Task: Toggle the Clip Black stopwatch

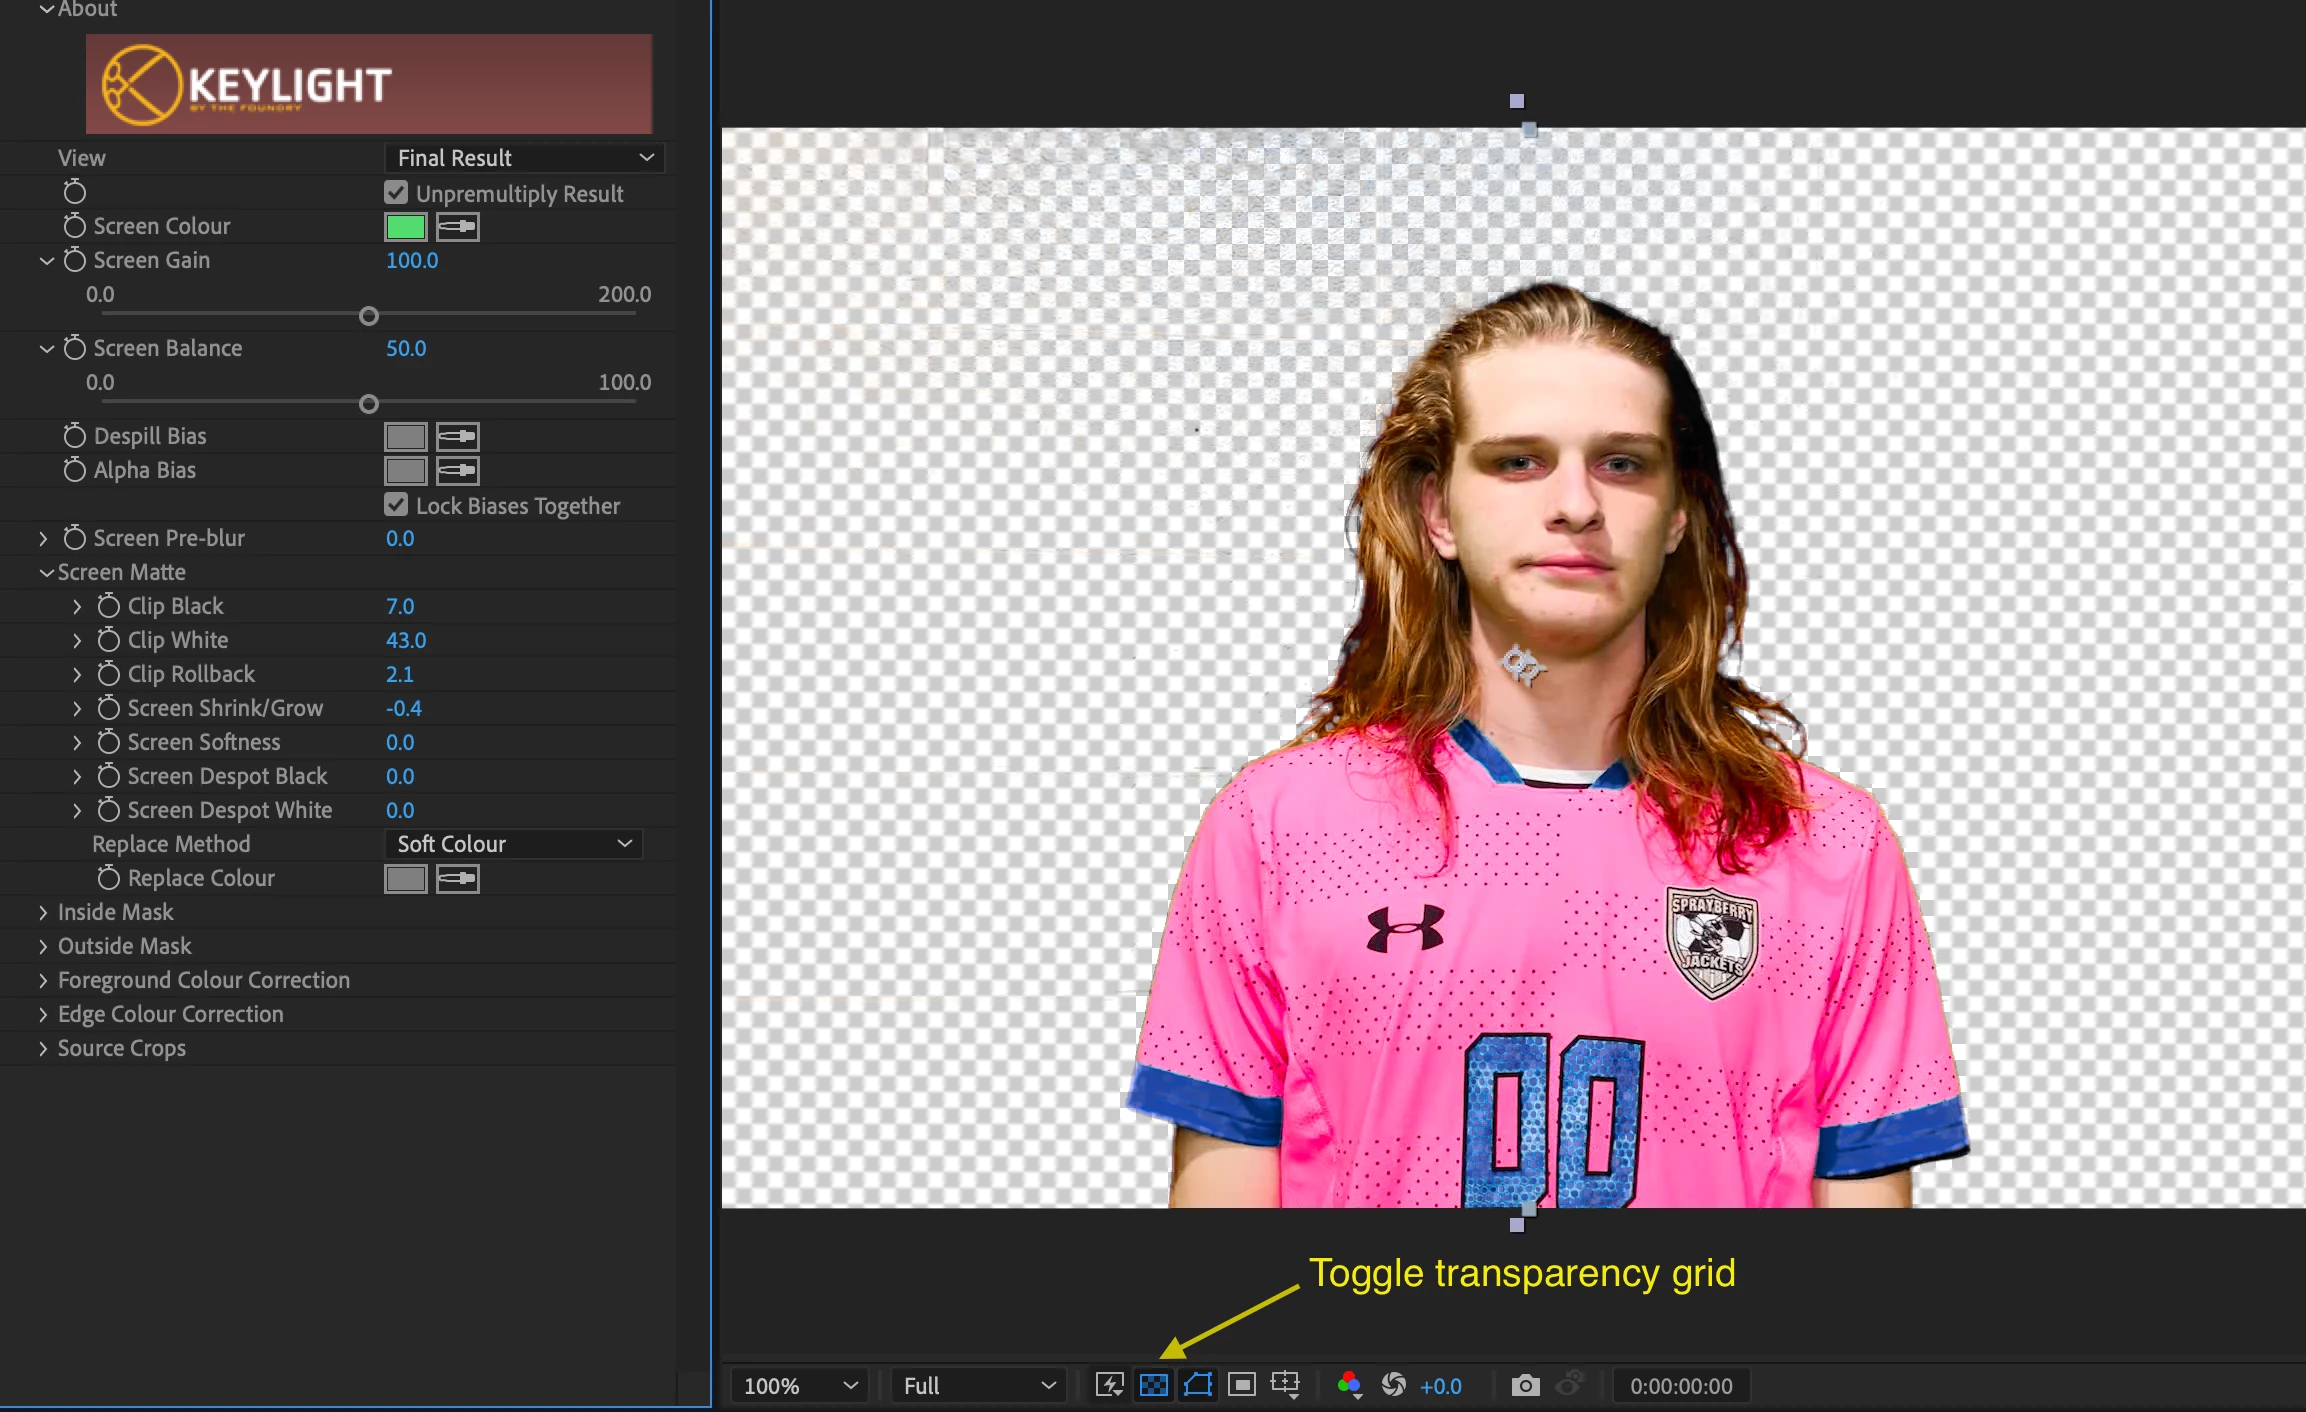Action: tap(109, 606)
